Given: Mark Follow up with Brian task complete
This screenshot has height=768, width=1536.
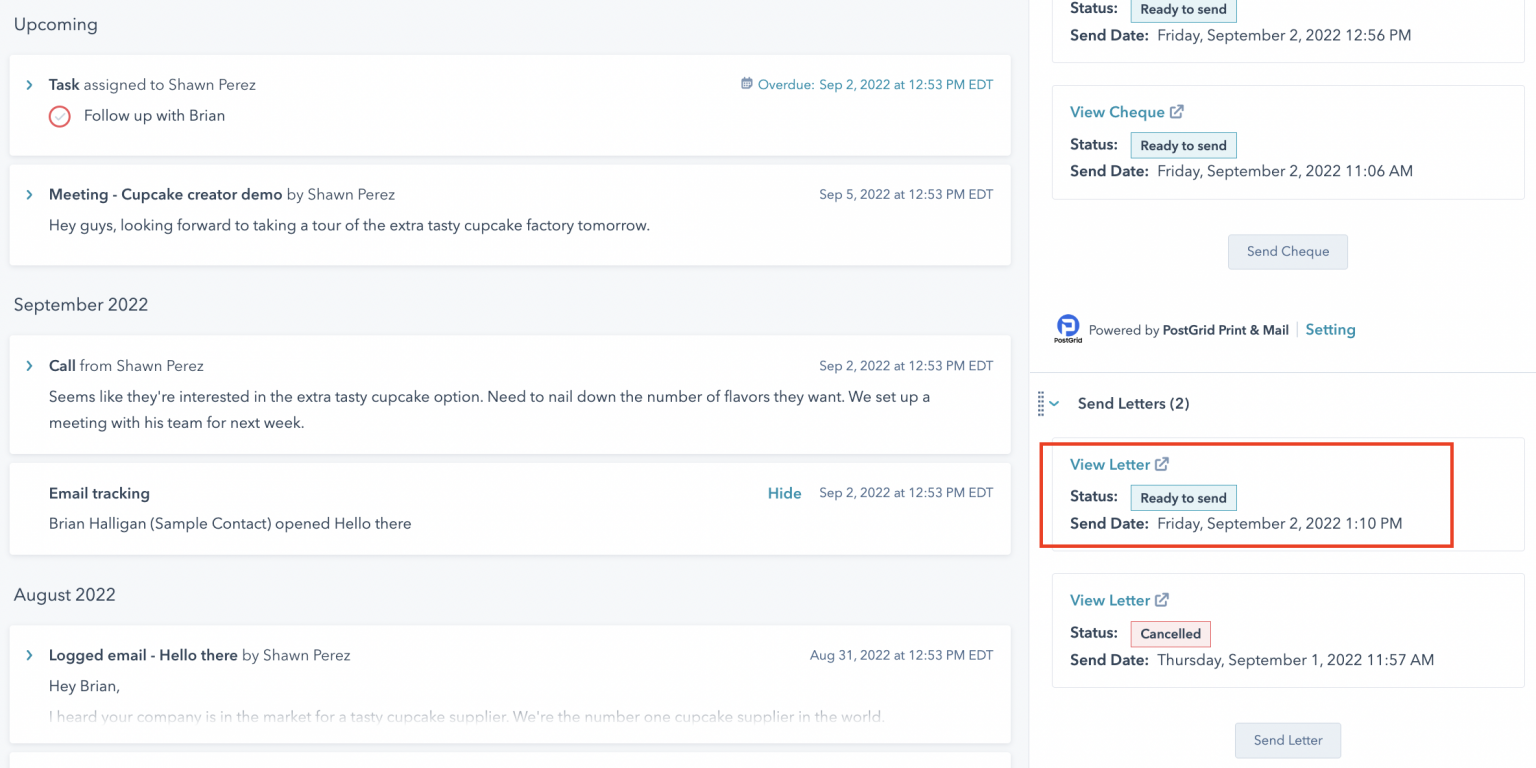Looking at the screenshot, I should 60,116.
